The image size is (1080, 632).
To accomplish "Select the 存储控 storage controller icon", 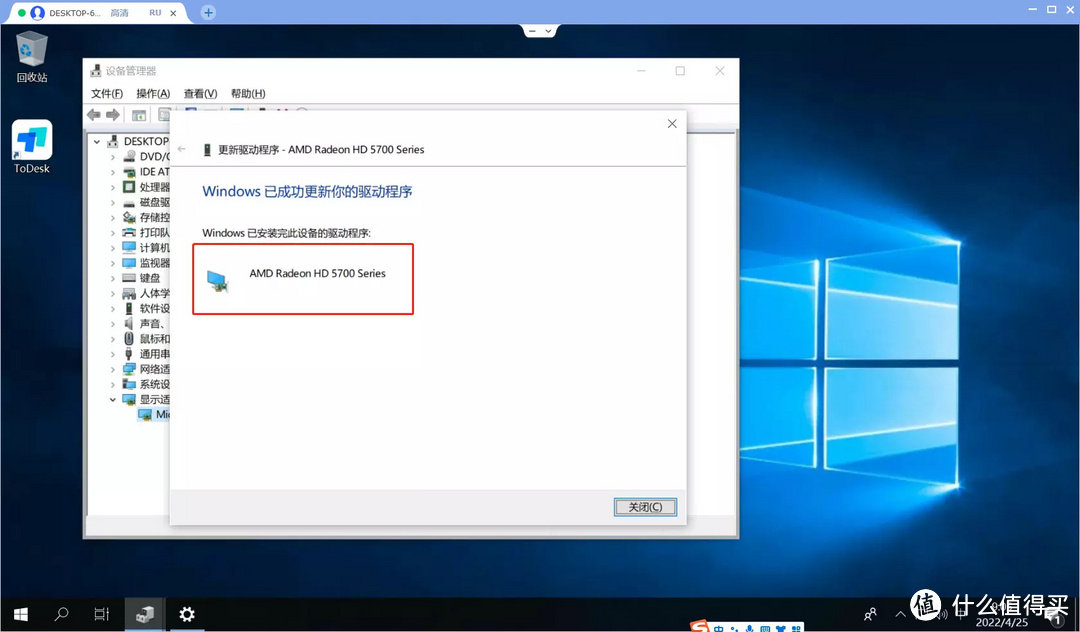I will (129, 218).
